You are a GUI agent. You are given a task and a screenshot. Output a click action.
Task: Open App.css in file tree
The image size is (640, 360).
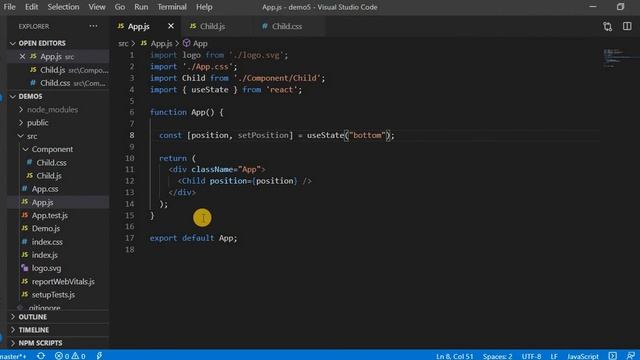click(x=45, y=189)
